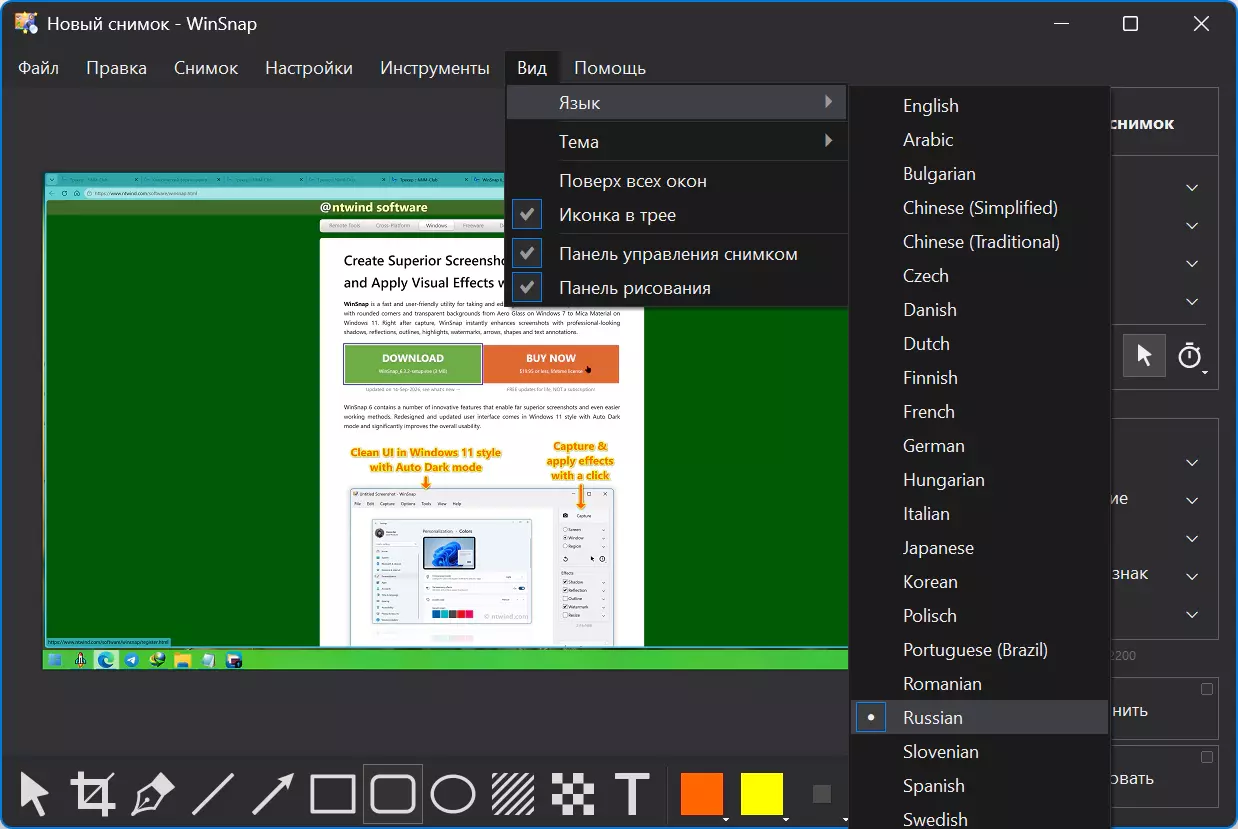Select the Pen drawing tool
The height and width of the screenshot is (829, 1238).
[153, 794]
